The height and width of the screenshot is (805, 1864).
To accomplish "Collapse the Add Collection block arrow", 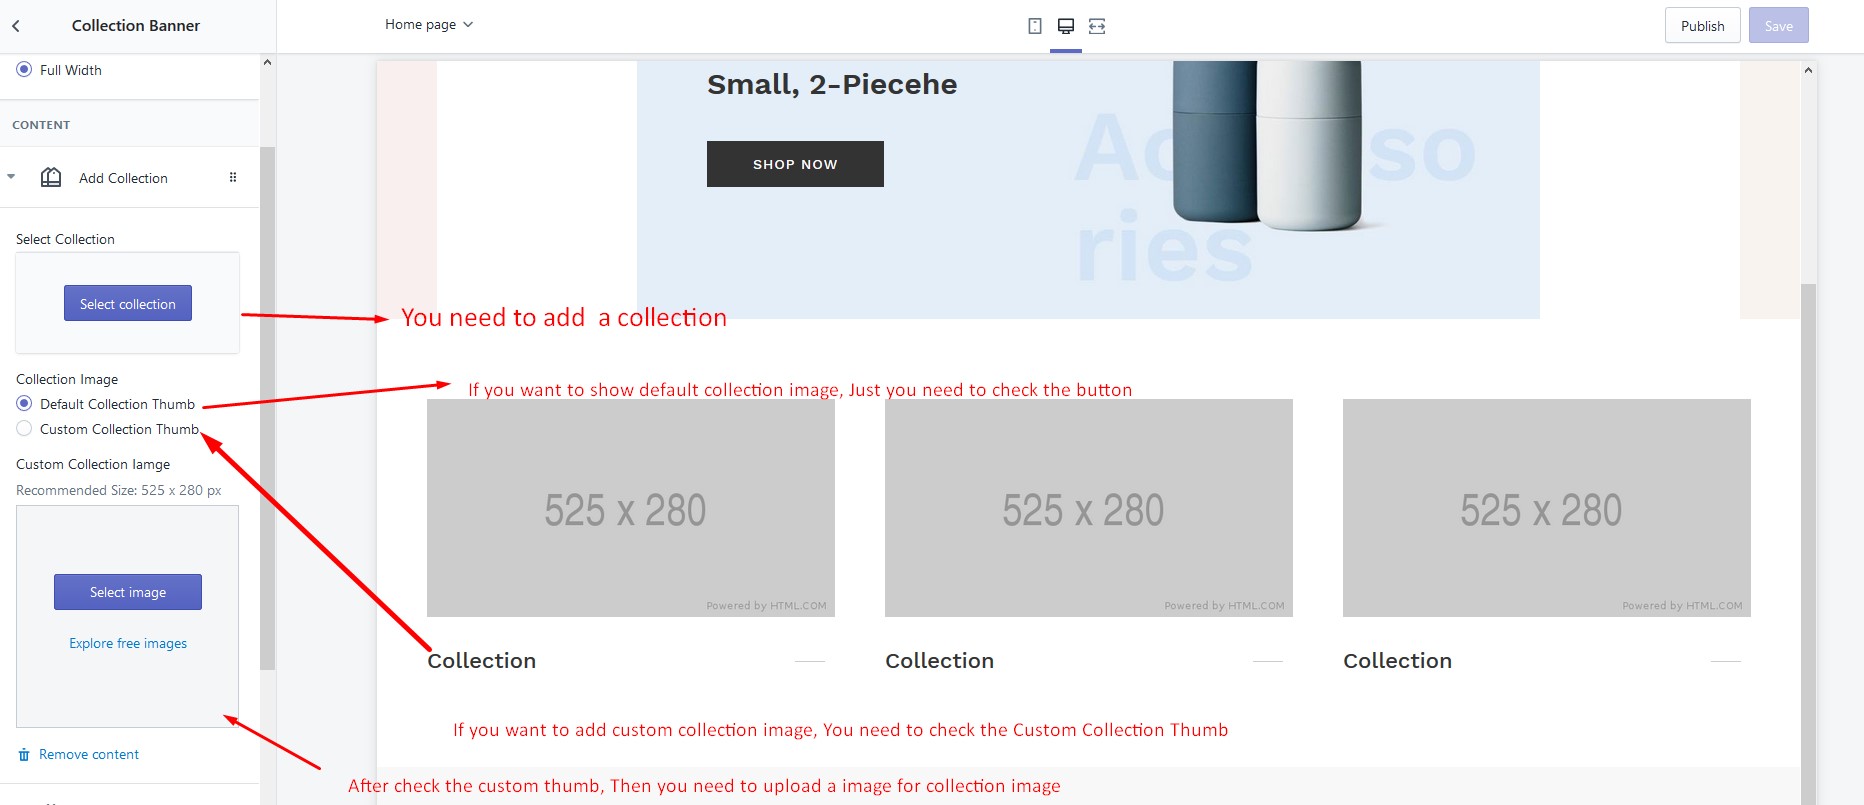I will (x=11, y=177).
